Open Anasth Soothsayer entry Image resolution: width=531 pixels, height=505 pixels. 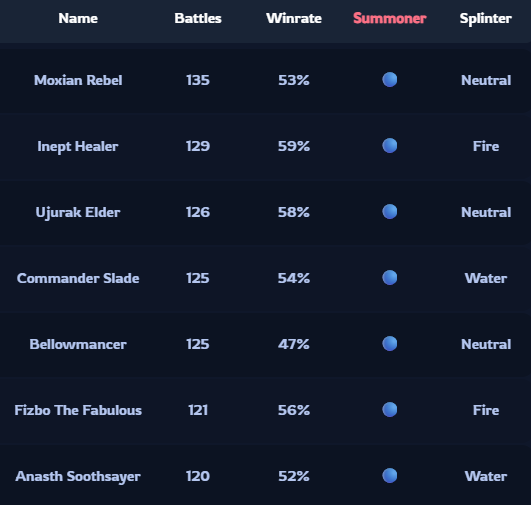[78, 477]
